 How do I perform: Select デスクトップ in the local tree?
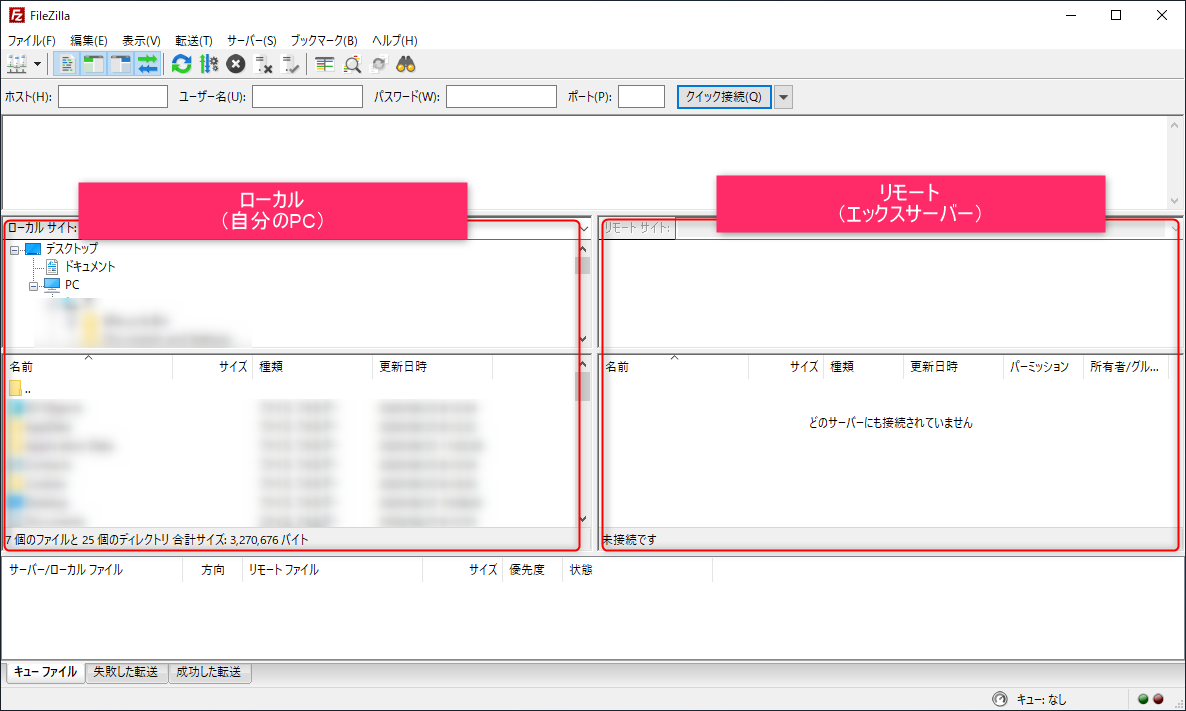click(x=71, y=248)
